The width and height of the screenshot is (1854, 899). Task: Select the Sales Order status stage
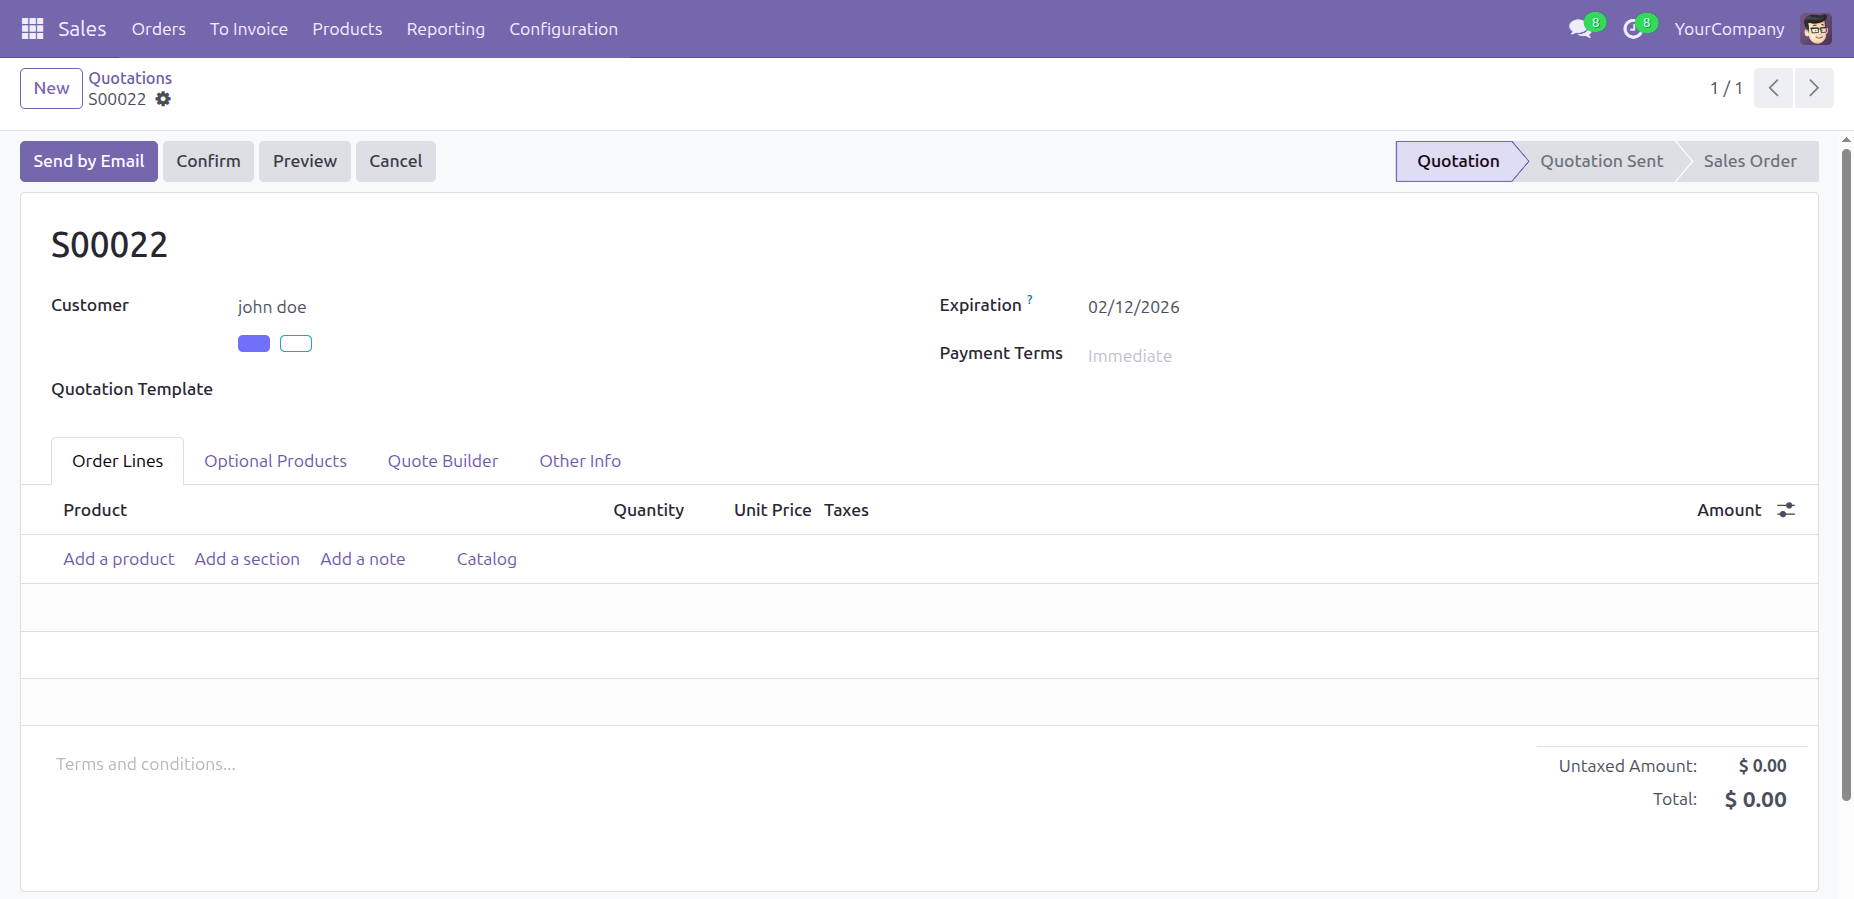(1749, 161)
